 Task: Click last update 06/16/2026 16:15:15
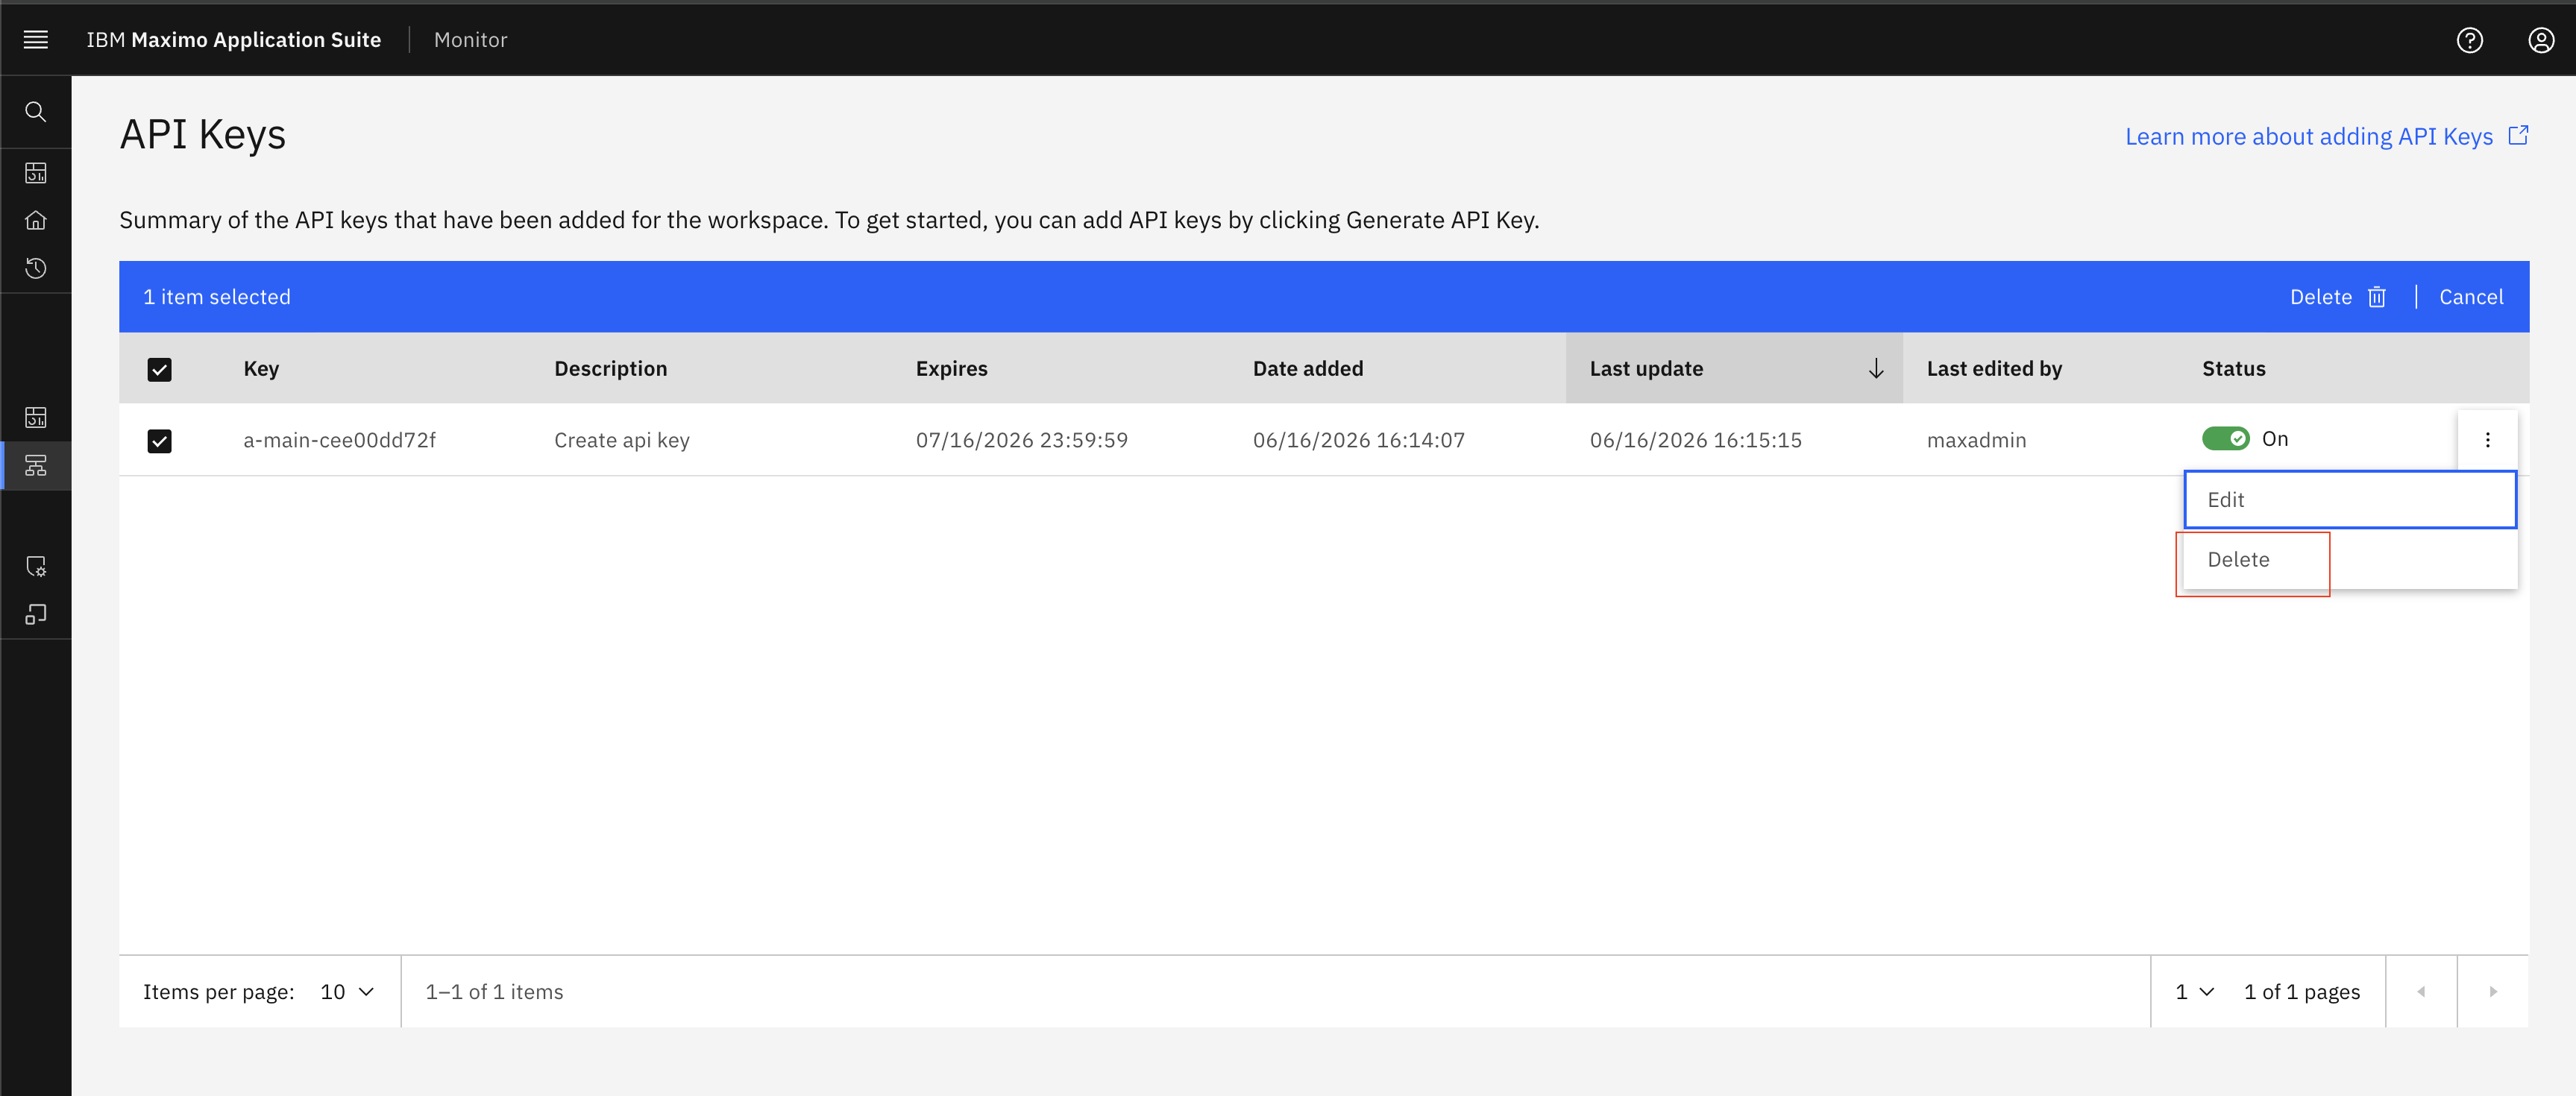coord(1695,441)
